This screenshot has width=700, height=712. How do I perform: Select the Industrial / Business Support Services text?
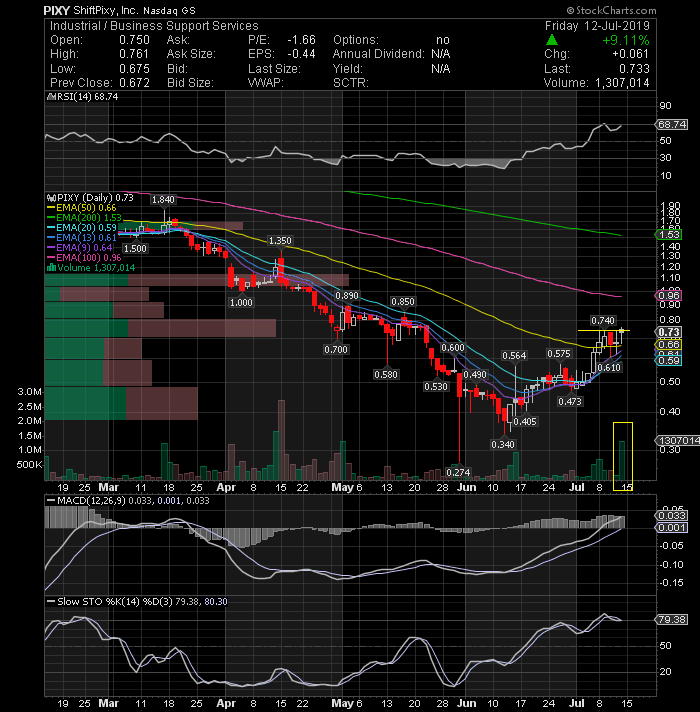point(154,26)
